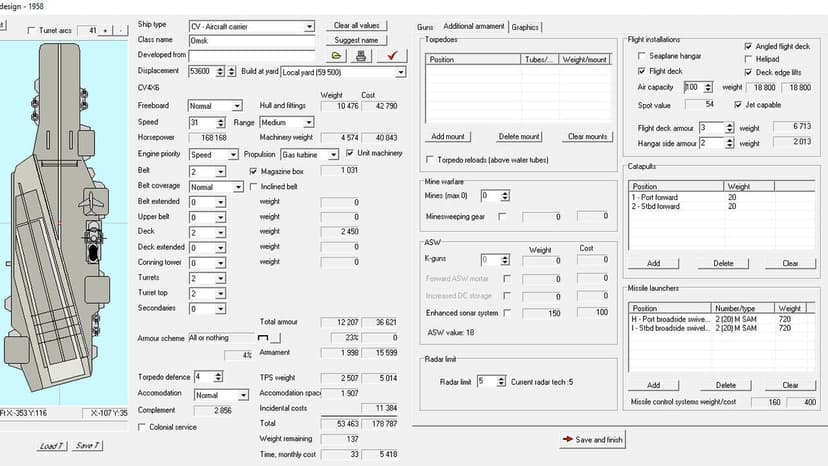Enable Colonial service checkbox
This screenshot has width=828, height=466.
(x=142, y=427)
